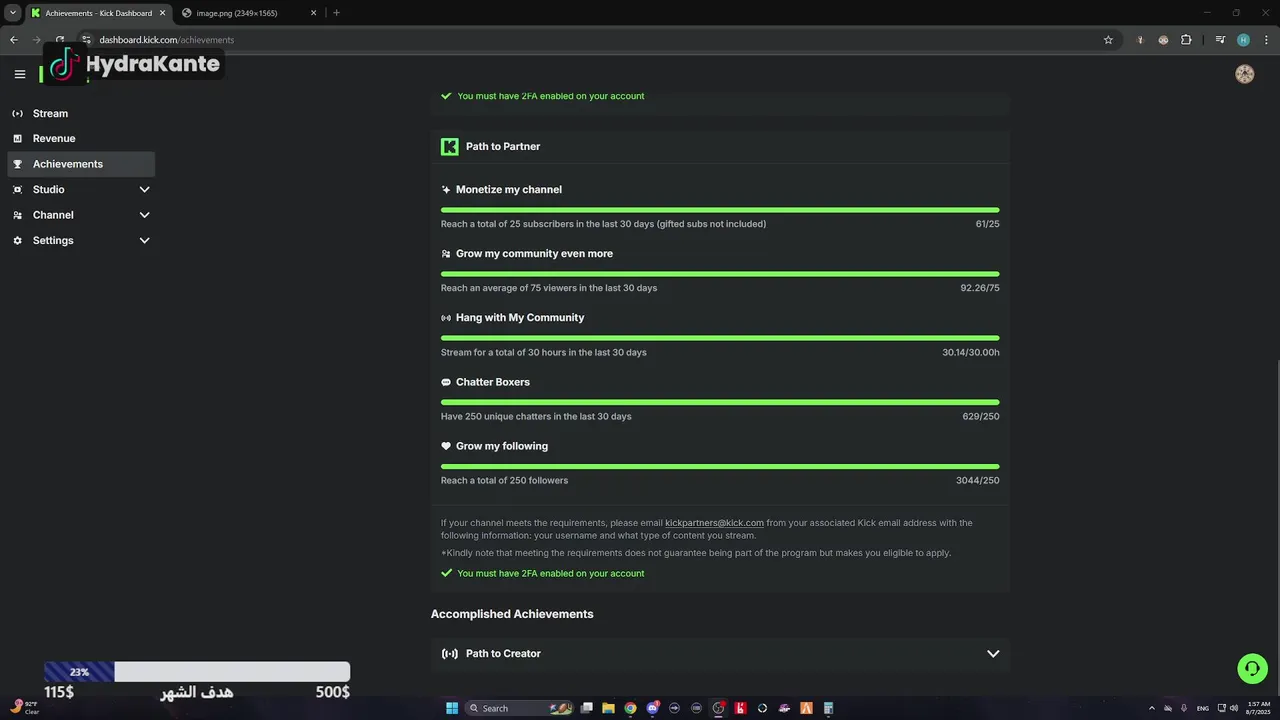1280x720 pixels.
Task: Close the Achievements - Kick Dashboard tab
Action: [162, 13]
